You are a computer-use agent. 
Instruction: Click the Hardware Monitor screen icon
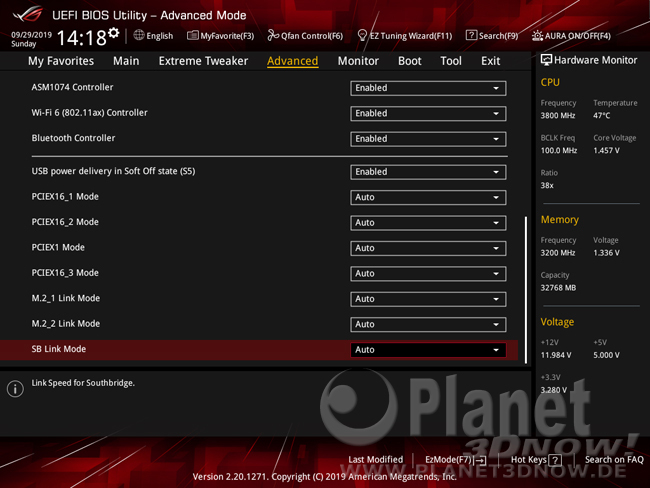point(546,60)
